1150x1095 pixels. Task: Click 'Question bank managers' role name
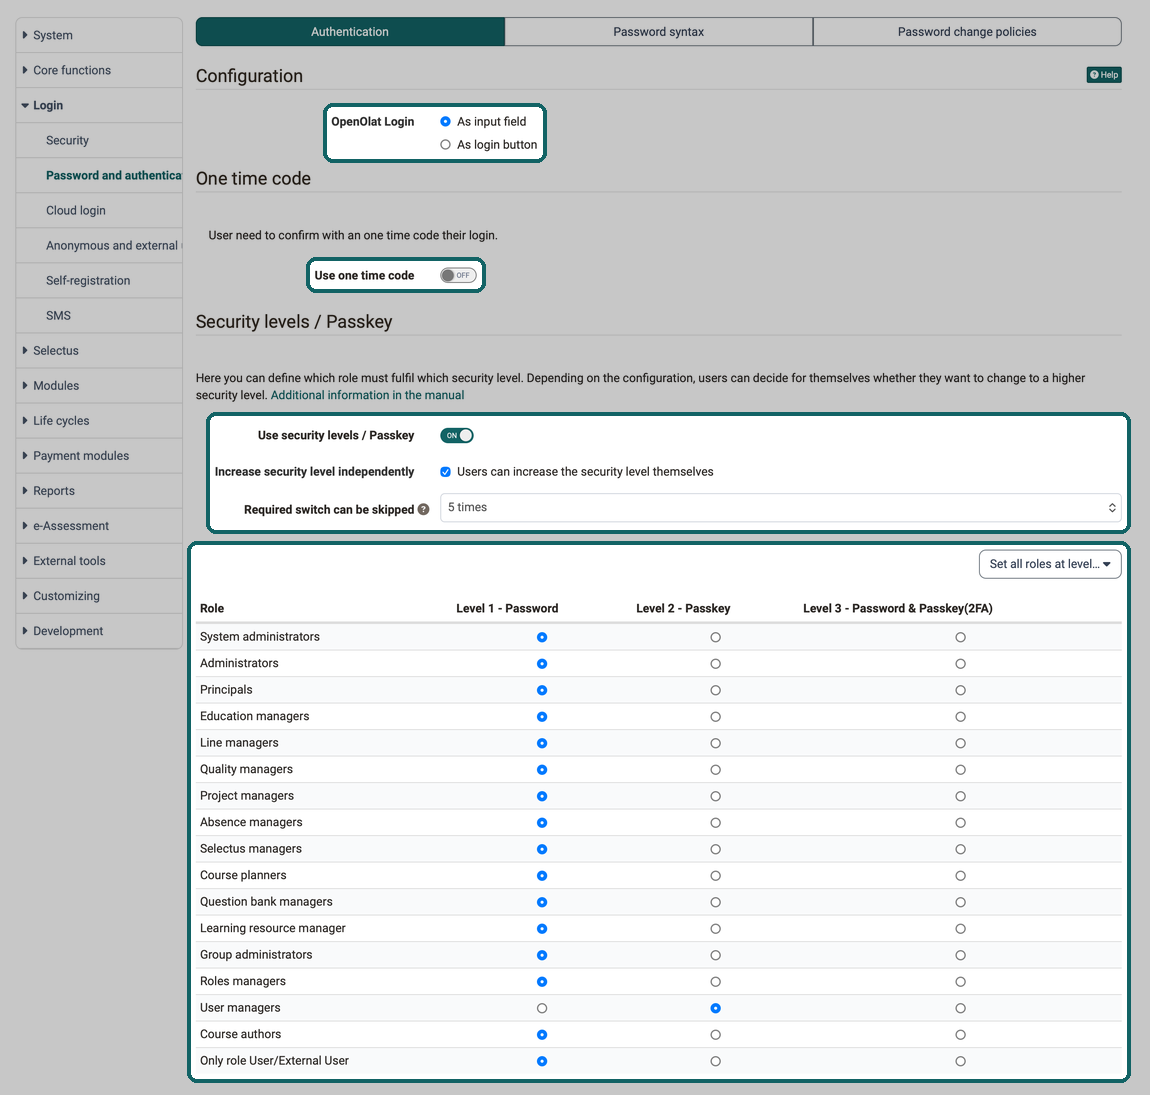click(266, 901)
